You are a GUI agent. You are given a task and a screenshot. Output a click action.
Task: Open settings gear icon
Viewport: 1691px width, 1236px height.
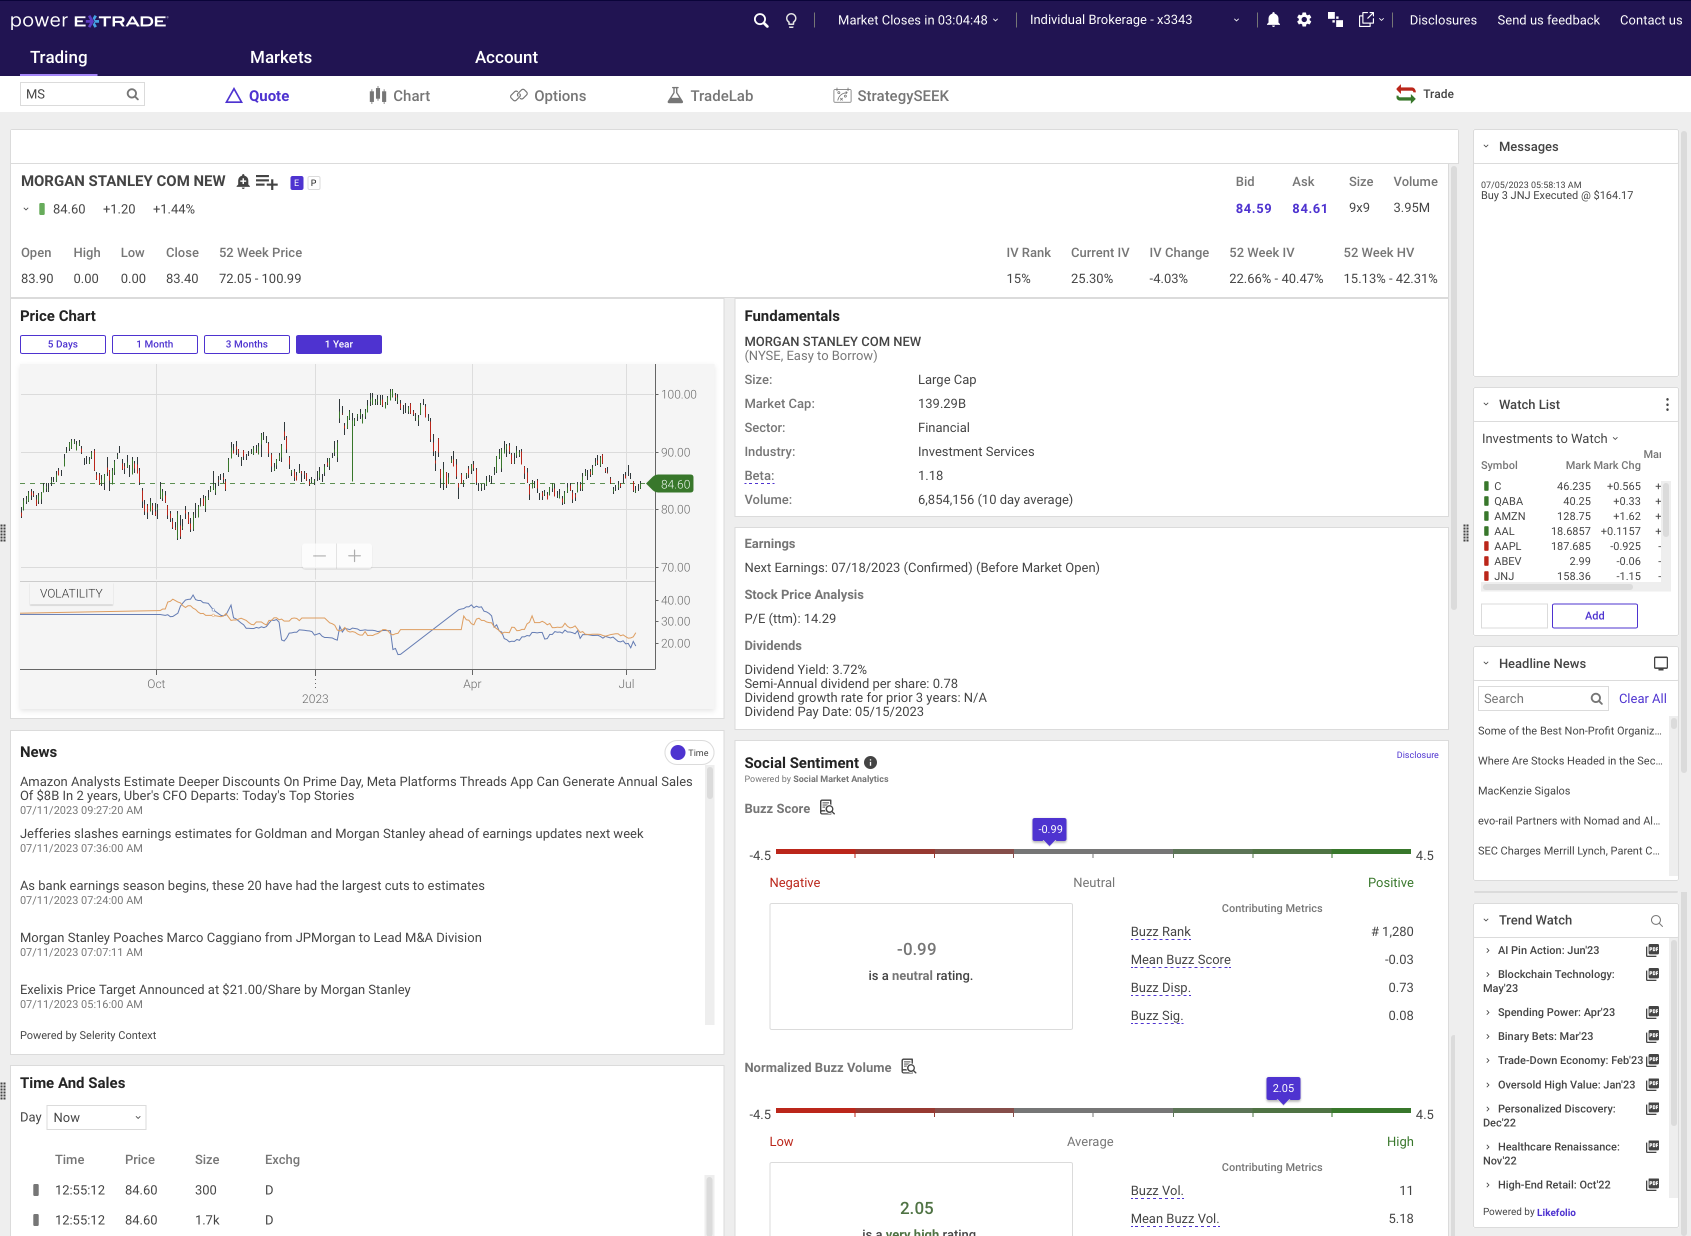1304,20
